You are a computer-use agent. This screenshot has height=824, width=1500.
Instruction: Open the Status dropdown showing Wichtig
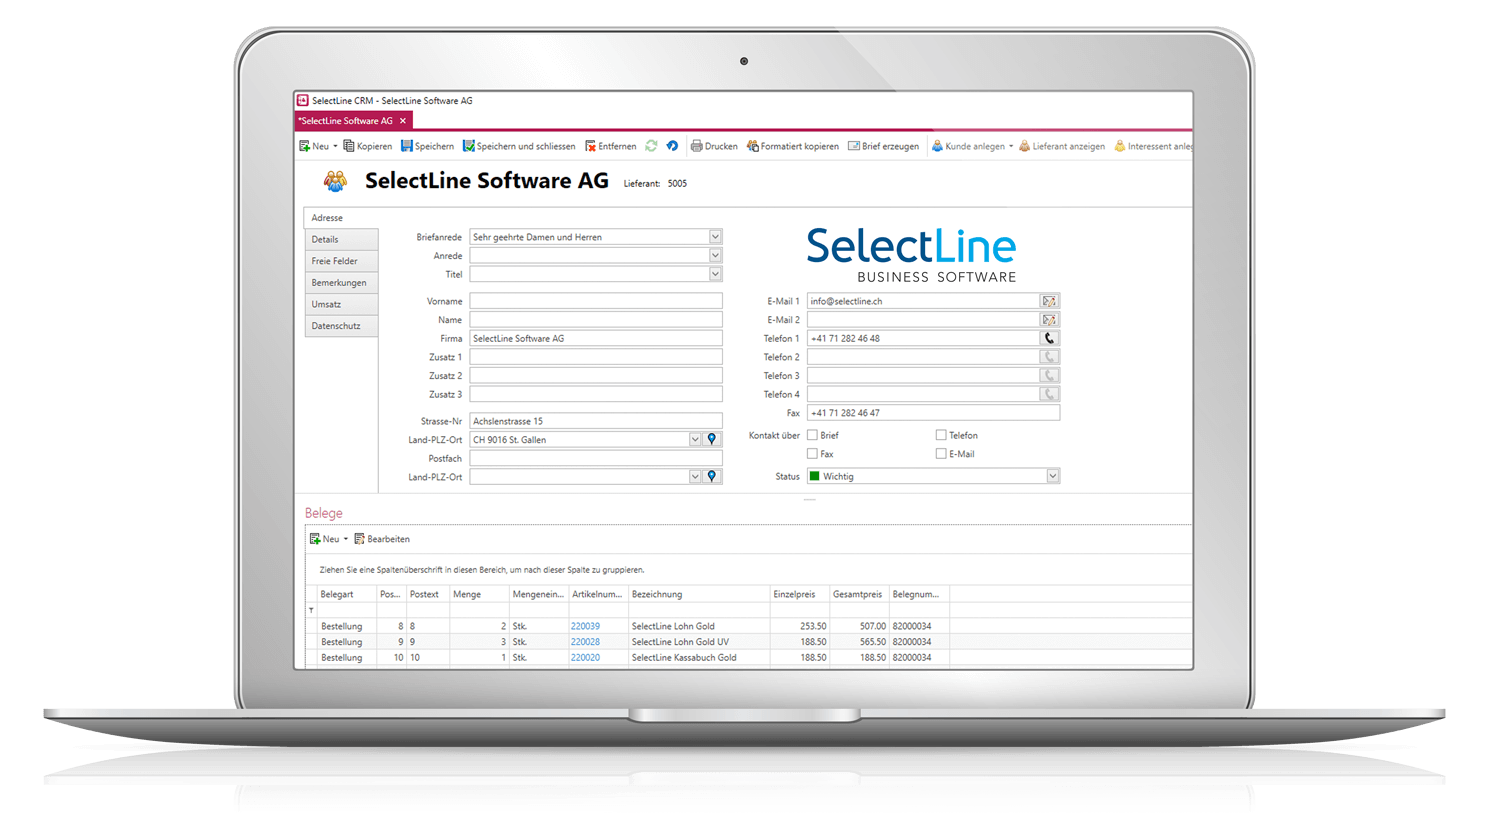[x=1052, y=477]
